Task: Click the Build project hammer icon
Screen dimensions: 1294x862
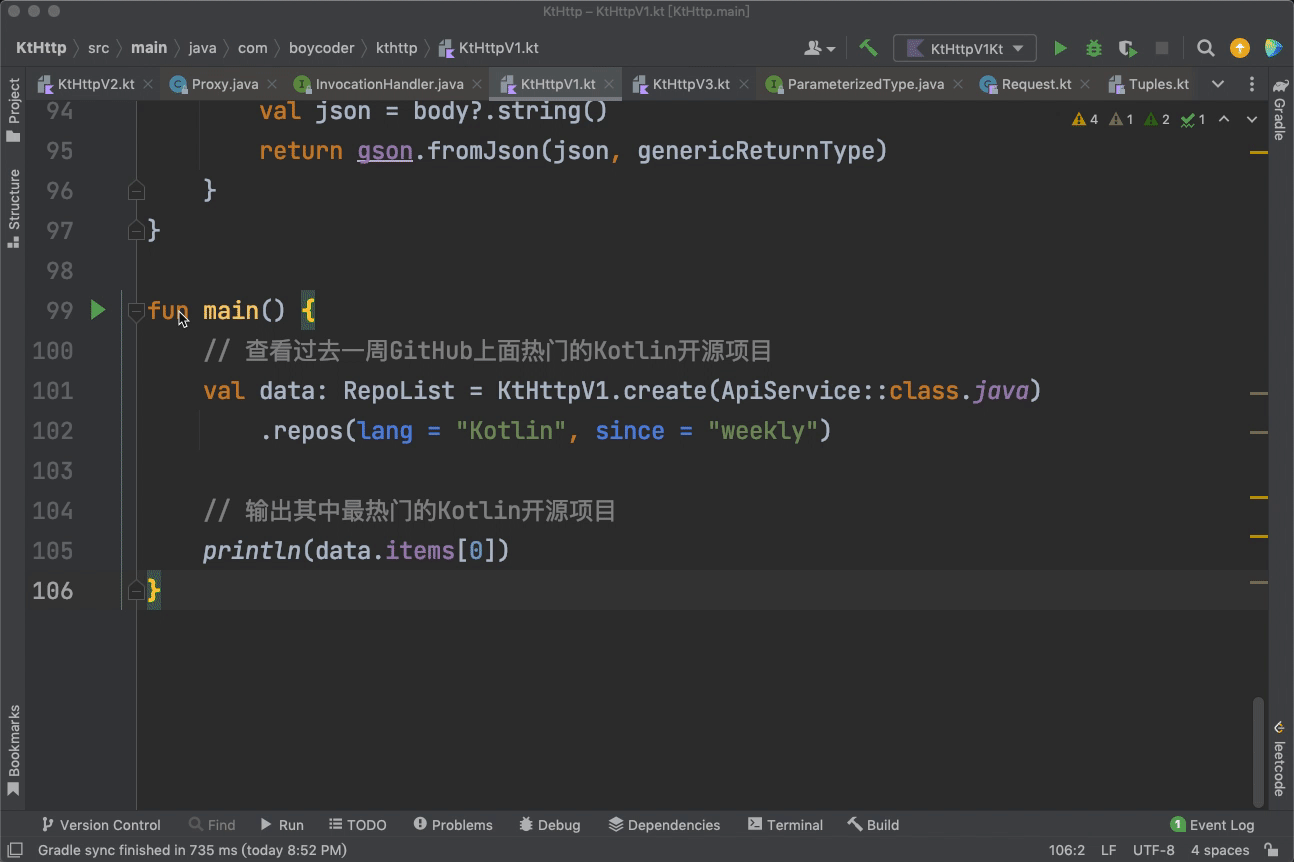Action: (x=868, y=48)
